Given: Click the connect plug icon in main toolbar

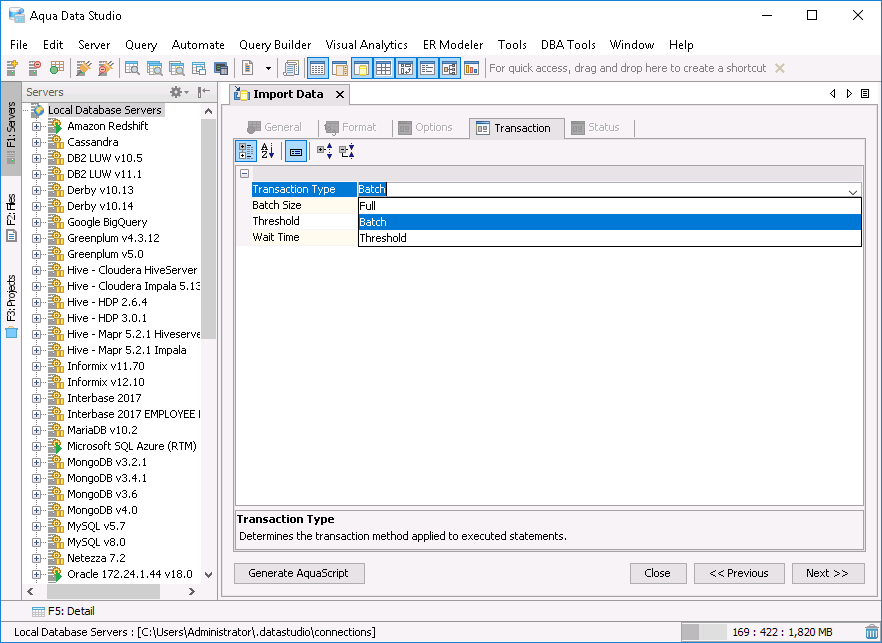Looking at the screenshot, I should [84, 68].
